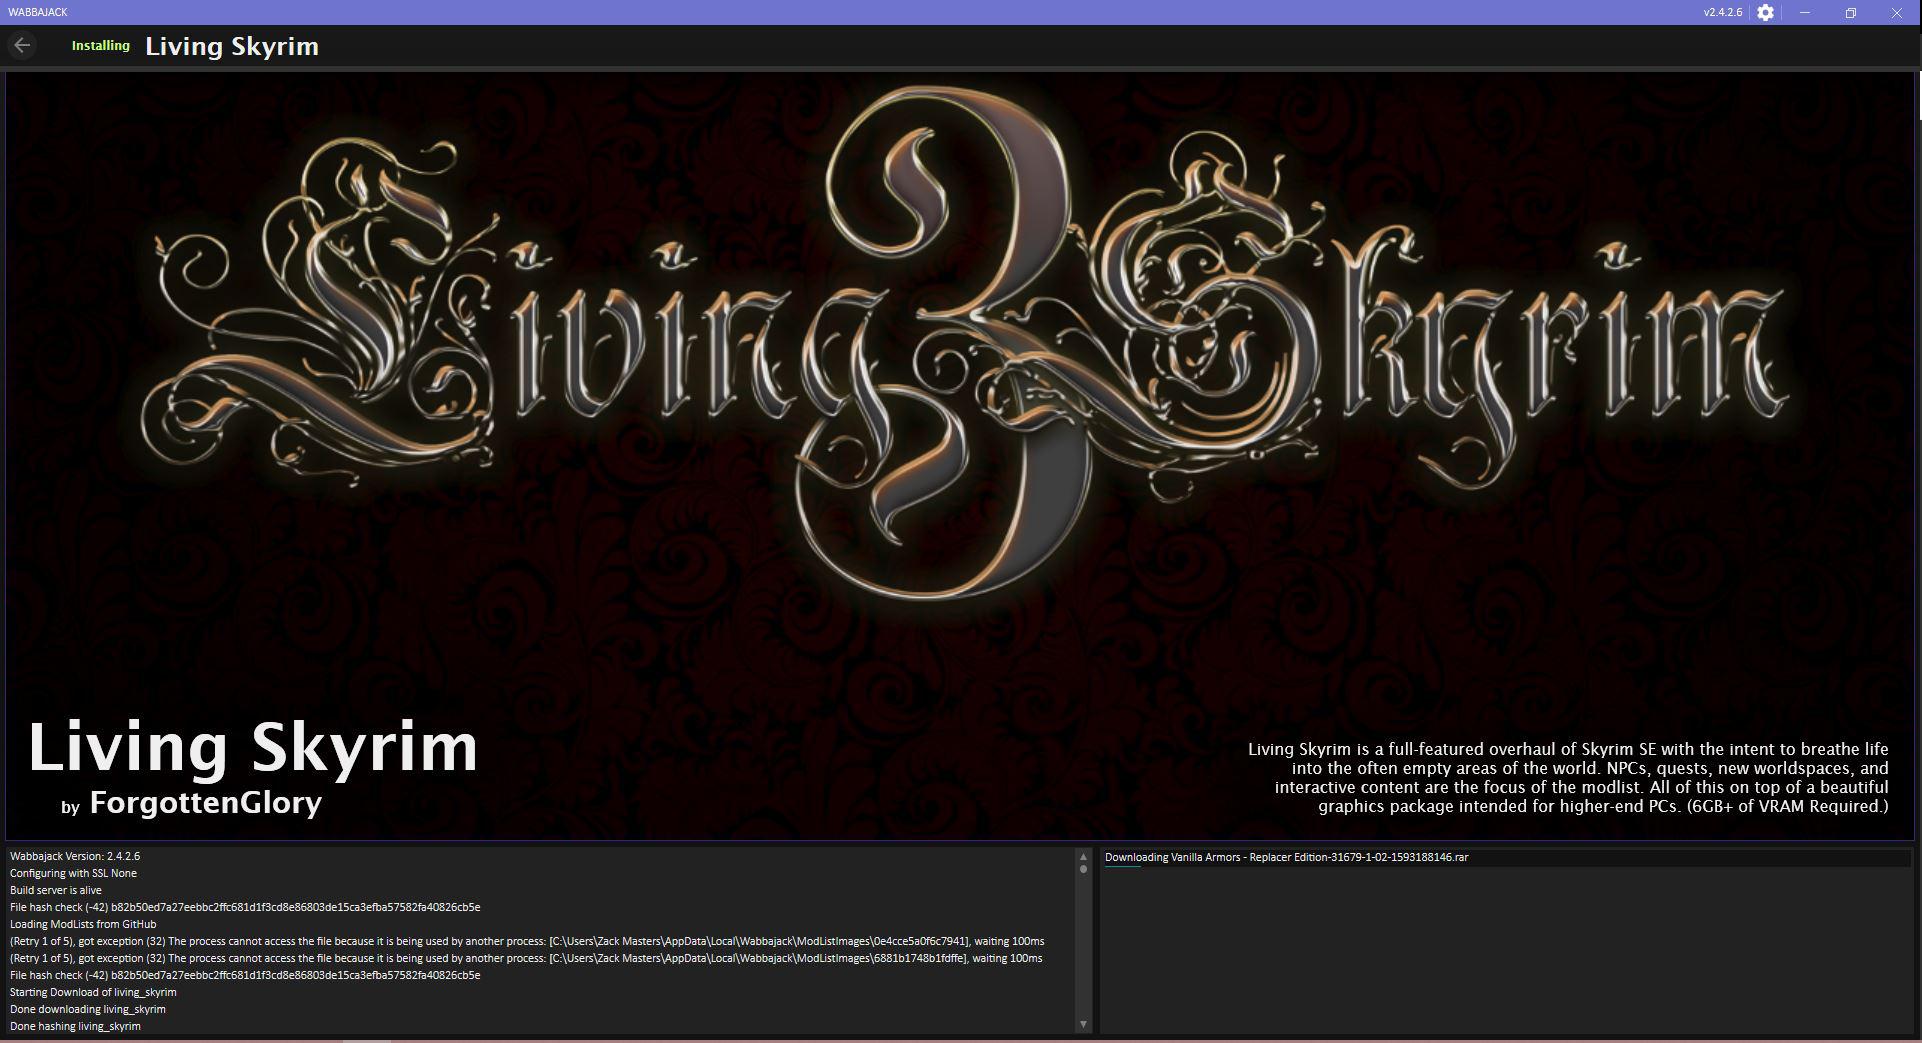The height and width of the screenshot is (1043, 1922).
Task: Click the log scrollbar thumb
Action: coord(1083,868)
